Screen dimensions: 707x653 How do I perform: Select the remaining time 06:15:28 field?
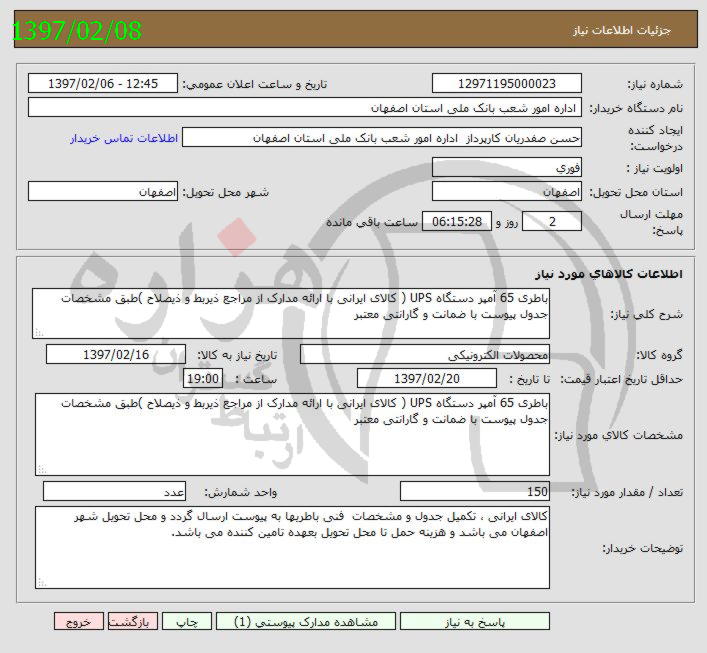pyautogui.click(x=460, y=221)
